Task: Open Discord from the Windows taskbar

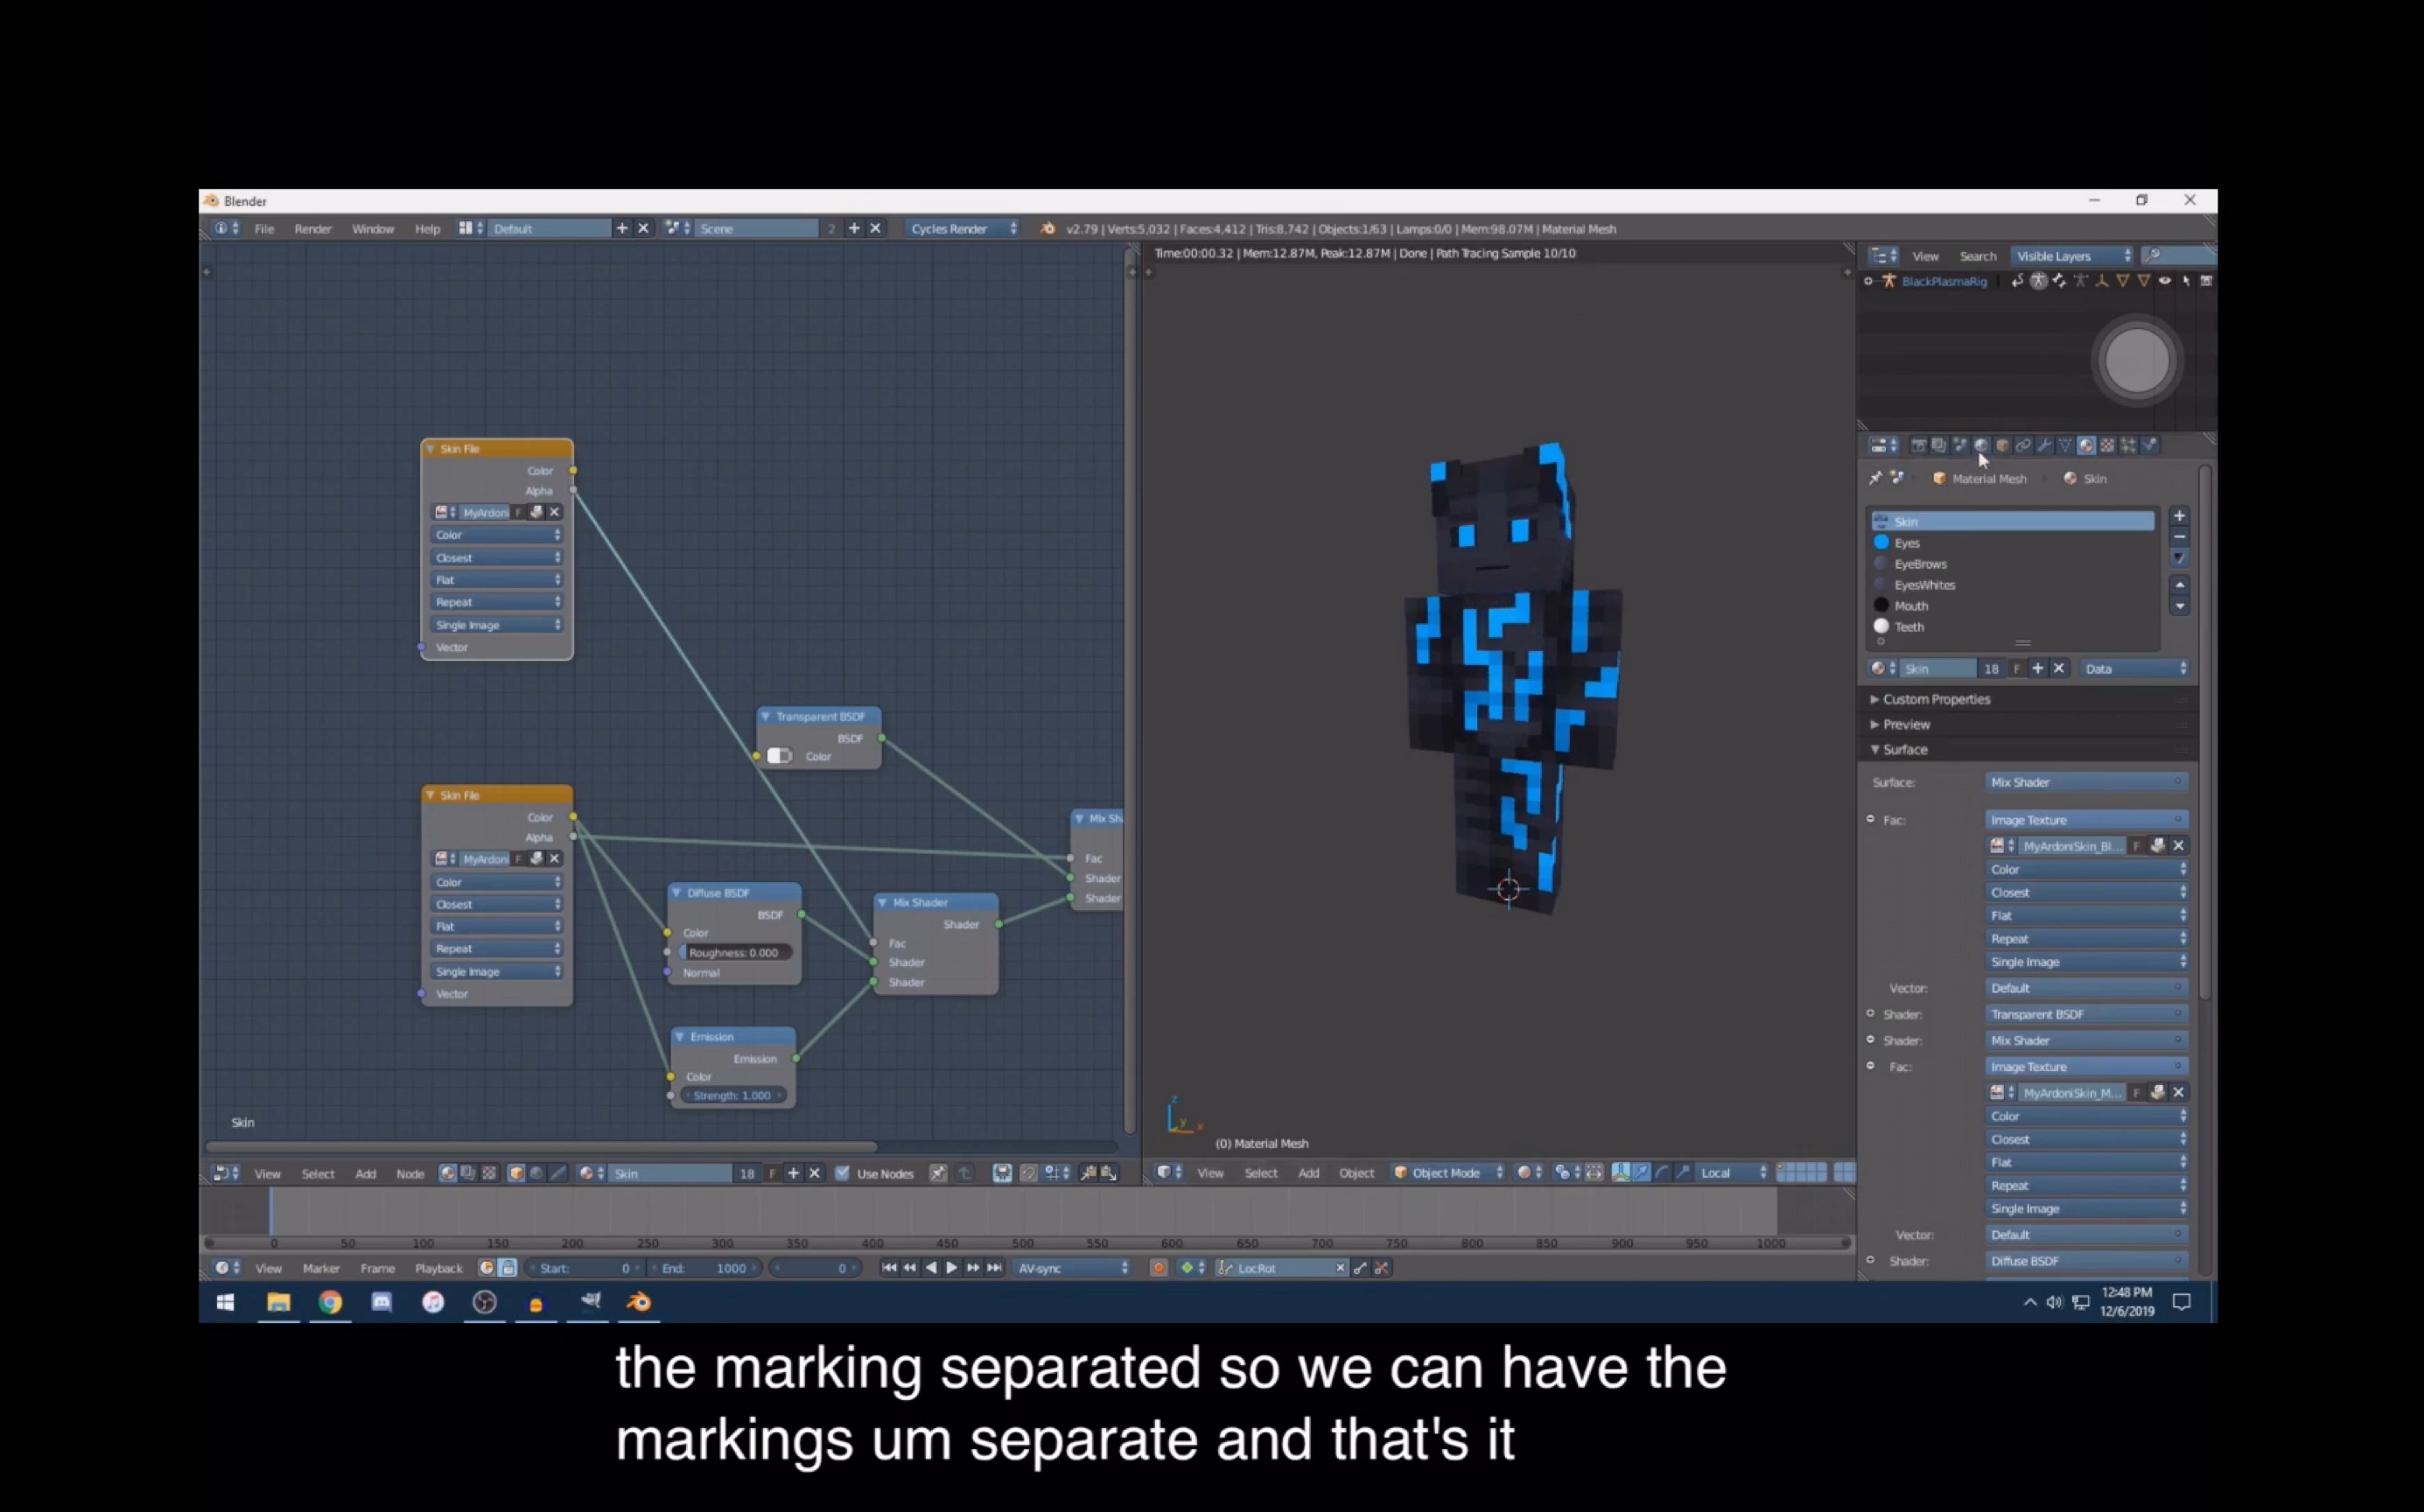Action: (381, 1302)
